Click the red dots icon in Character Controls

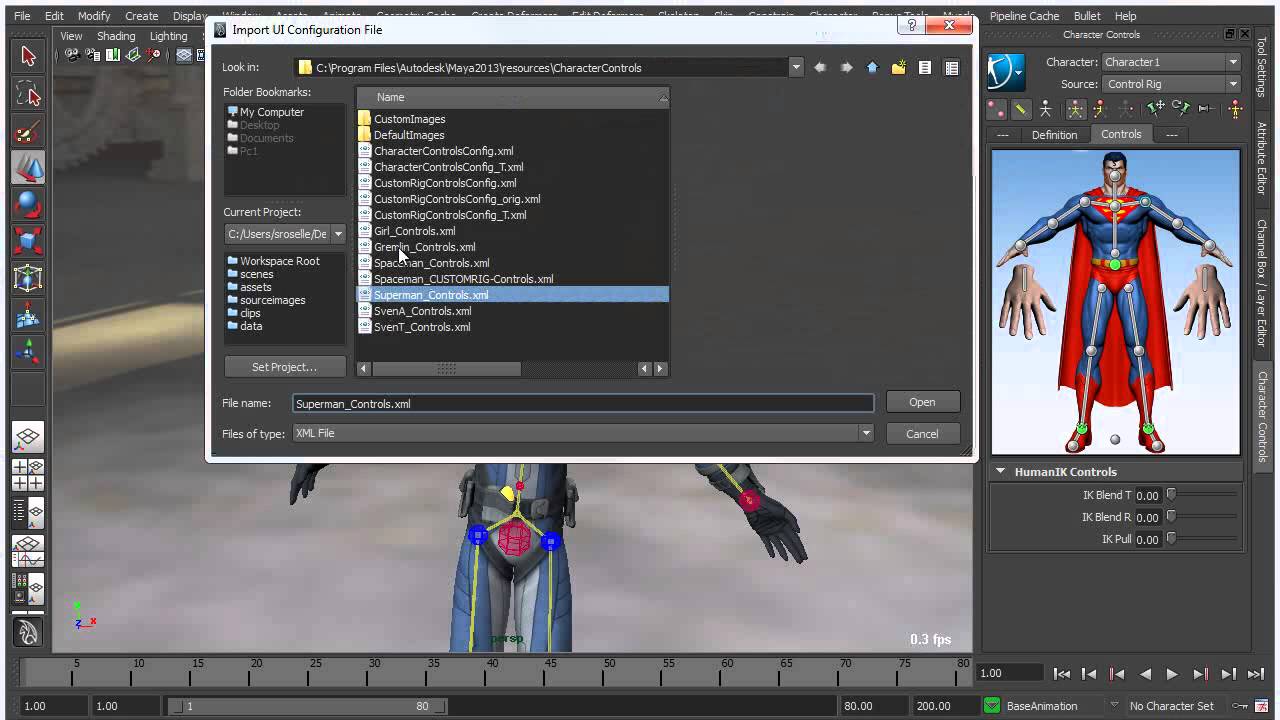click(996, 108)
